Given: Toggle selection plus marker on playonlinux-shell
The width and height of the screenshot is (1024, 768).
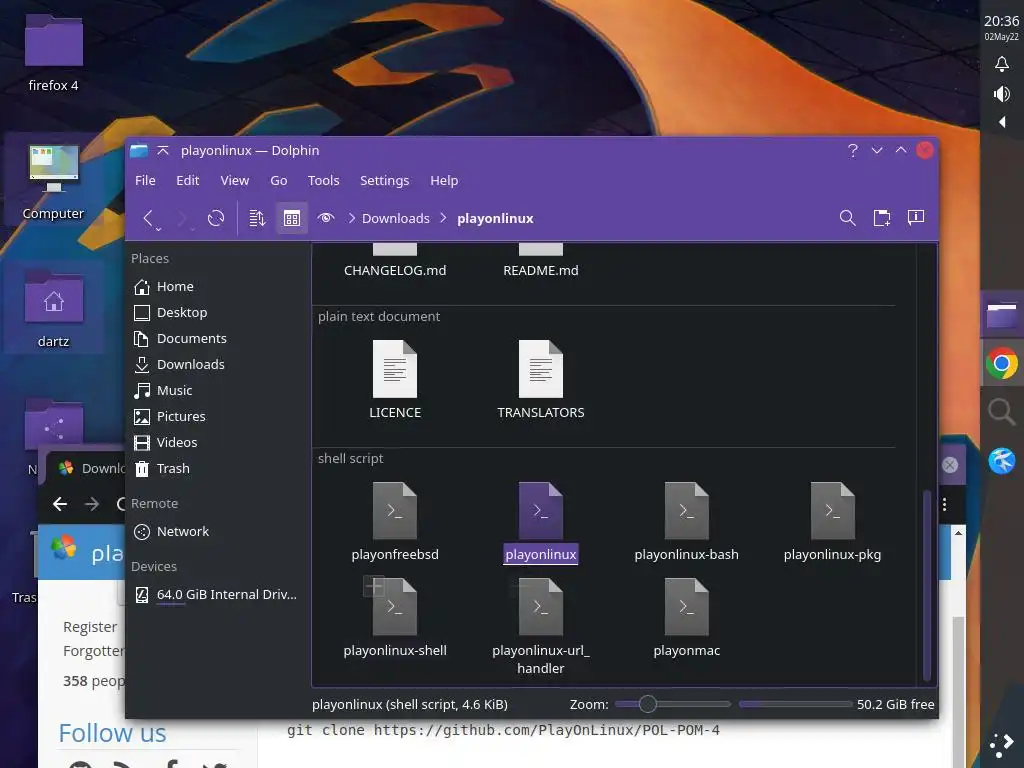Looking at the screenshot, I should coord(374,586).
